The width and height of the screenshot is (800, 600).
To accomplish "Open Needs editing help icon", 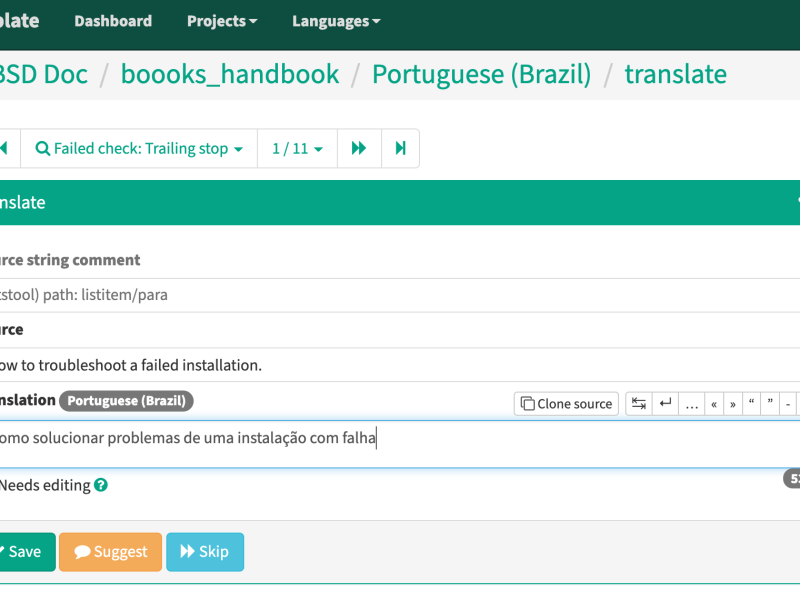I will [101, 485].
